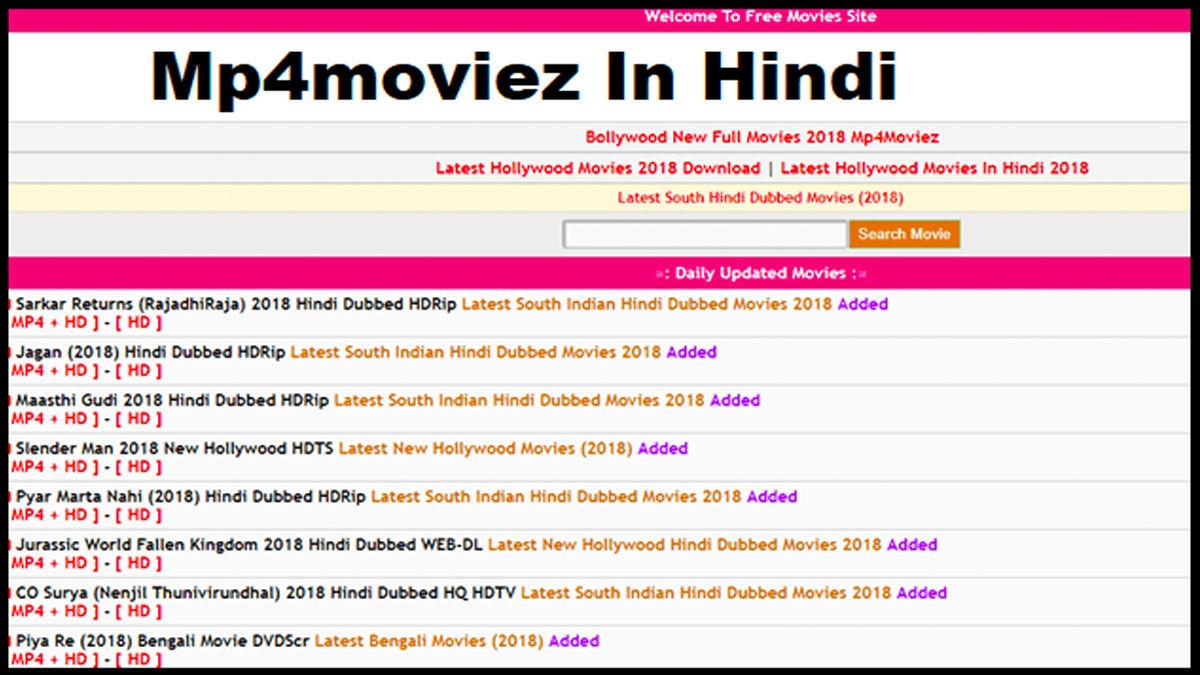1200x675 pixels.
Task: Open Latest Hollywood Movies 2018 Download link
Action: pos(597,168)
